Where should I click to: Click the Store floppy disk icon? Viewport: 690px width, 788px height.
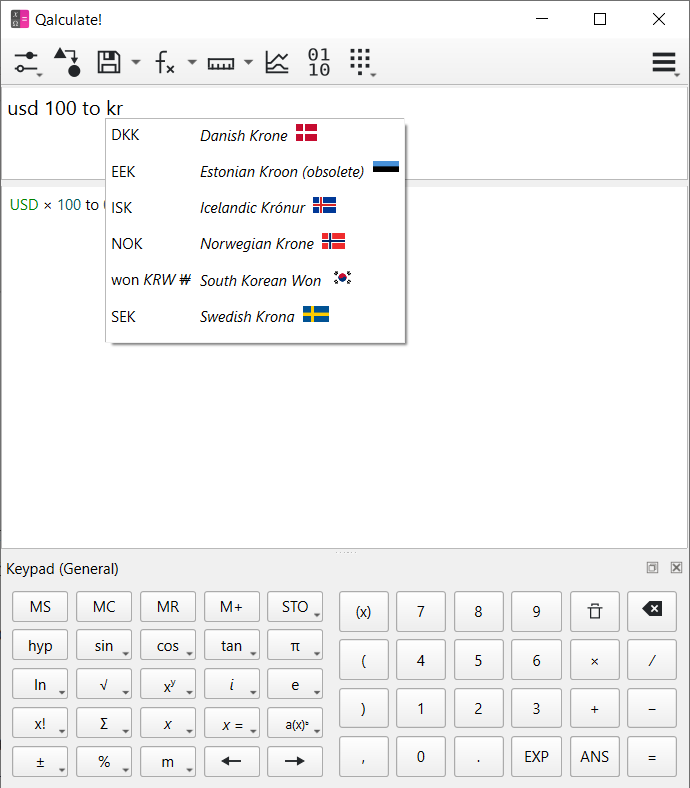(109, 62)
